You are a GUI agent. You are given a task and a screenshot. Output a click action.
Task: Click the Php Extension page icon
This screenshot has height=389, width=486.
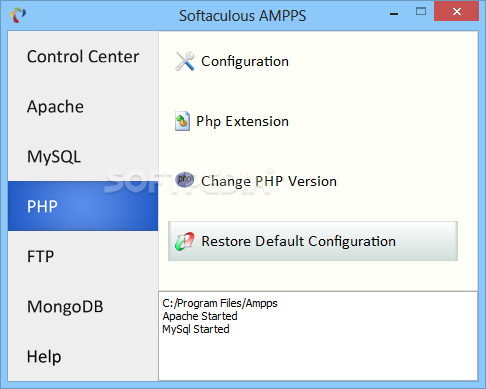coord(182,121)
